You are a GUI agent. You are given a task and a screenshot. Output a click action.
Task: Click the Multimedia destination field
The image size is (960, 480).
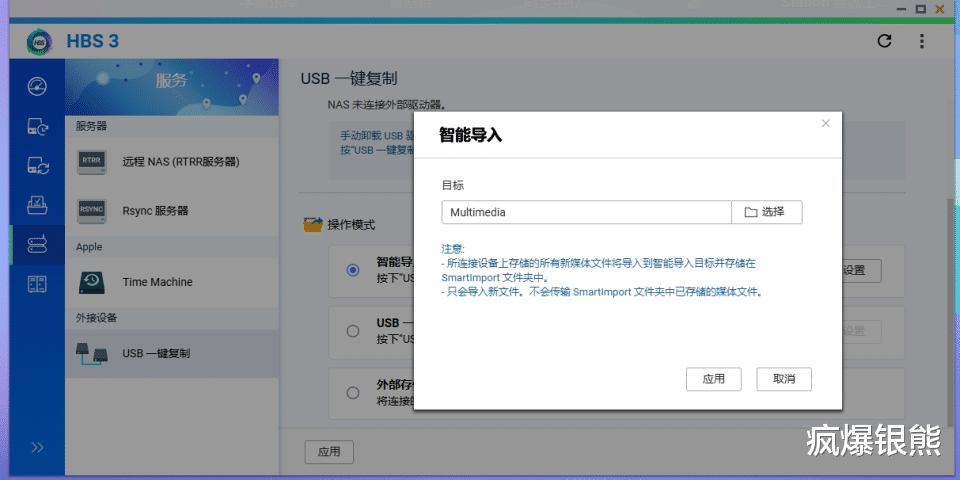coord(587,212)
